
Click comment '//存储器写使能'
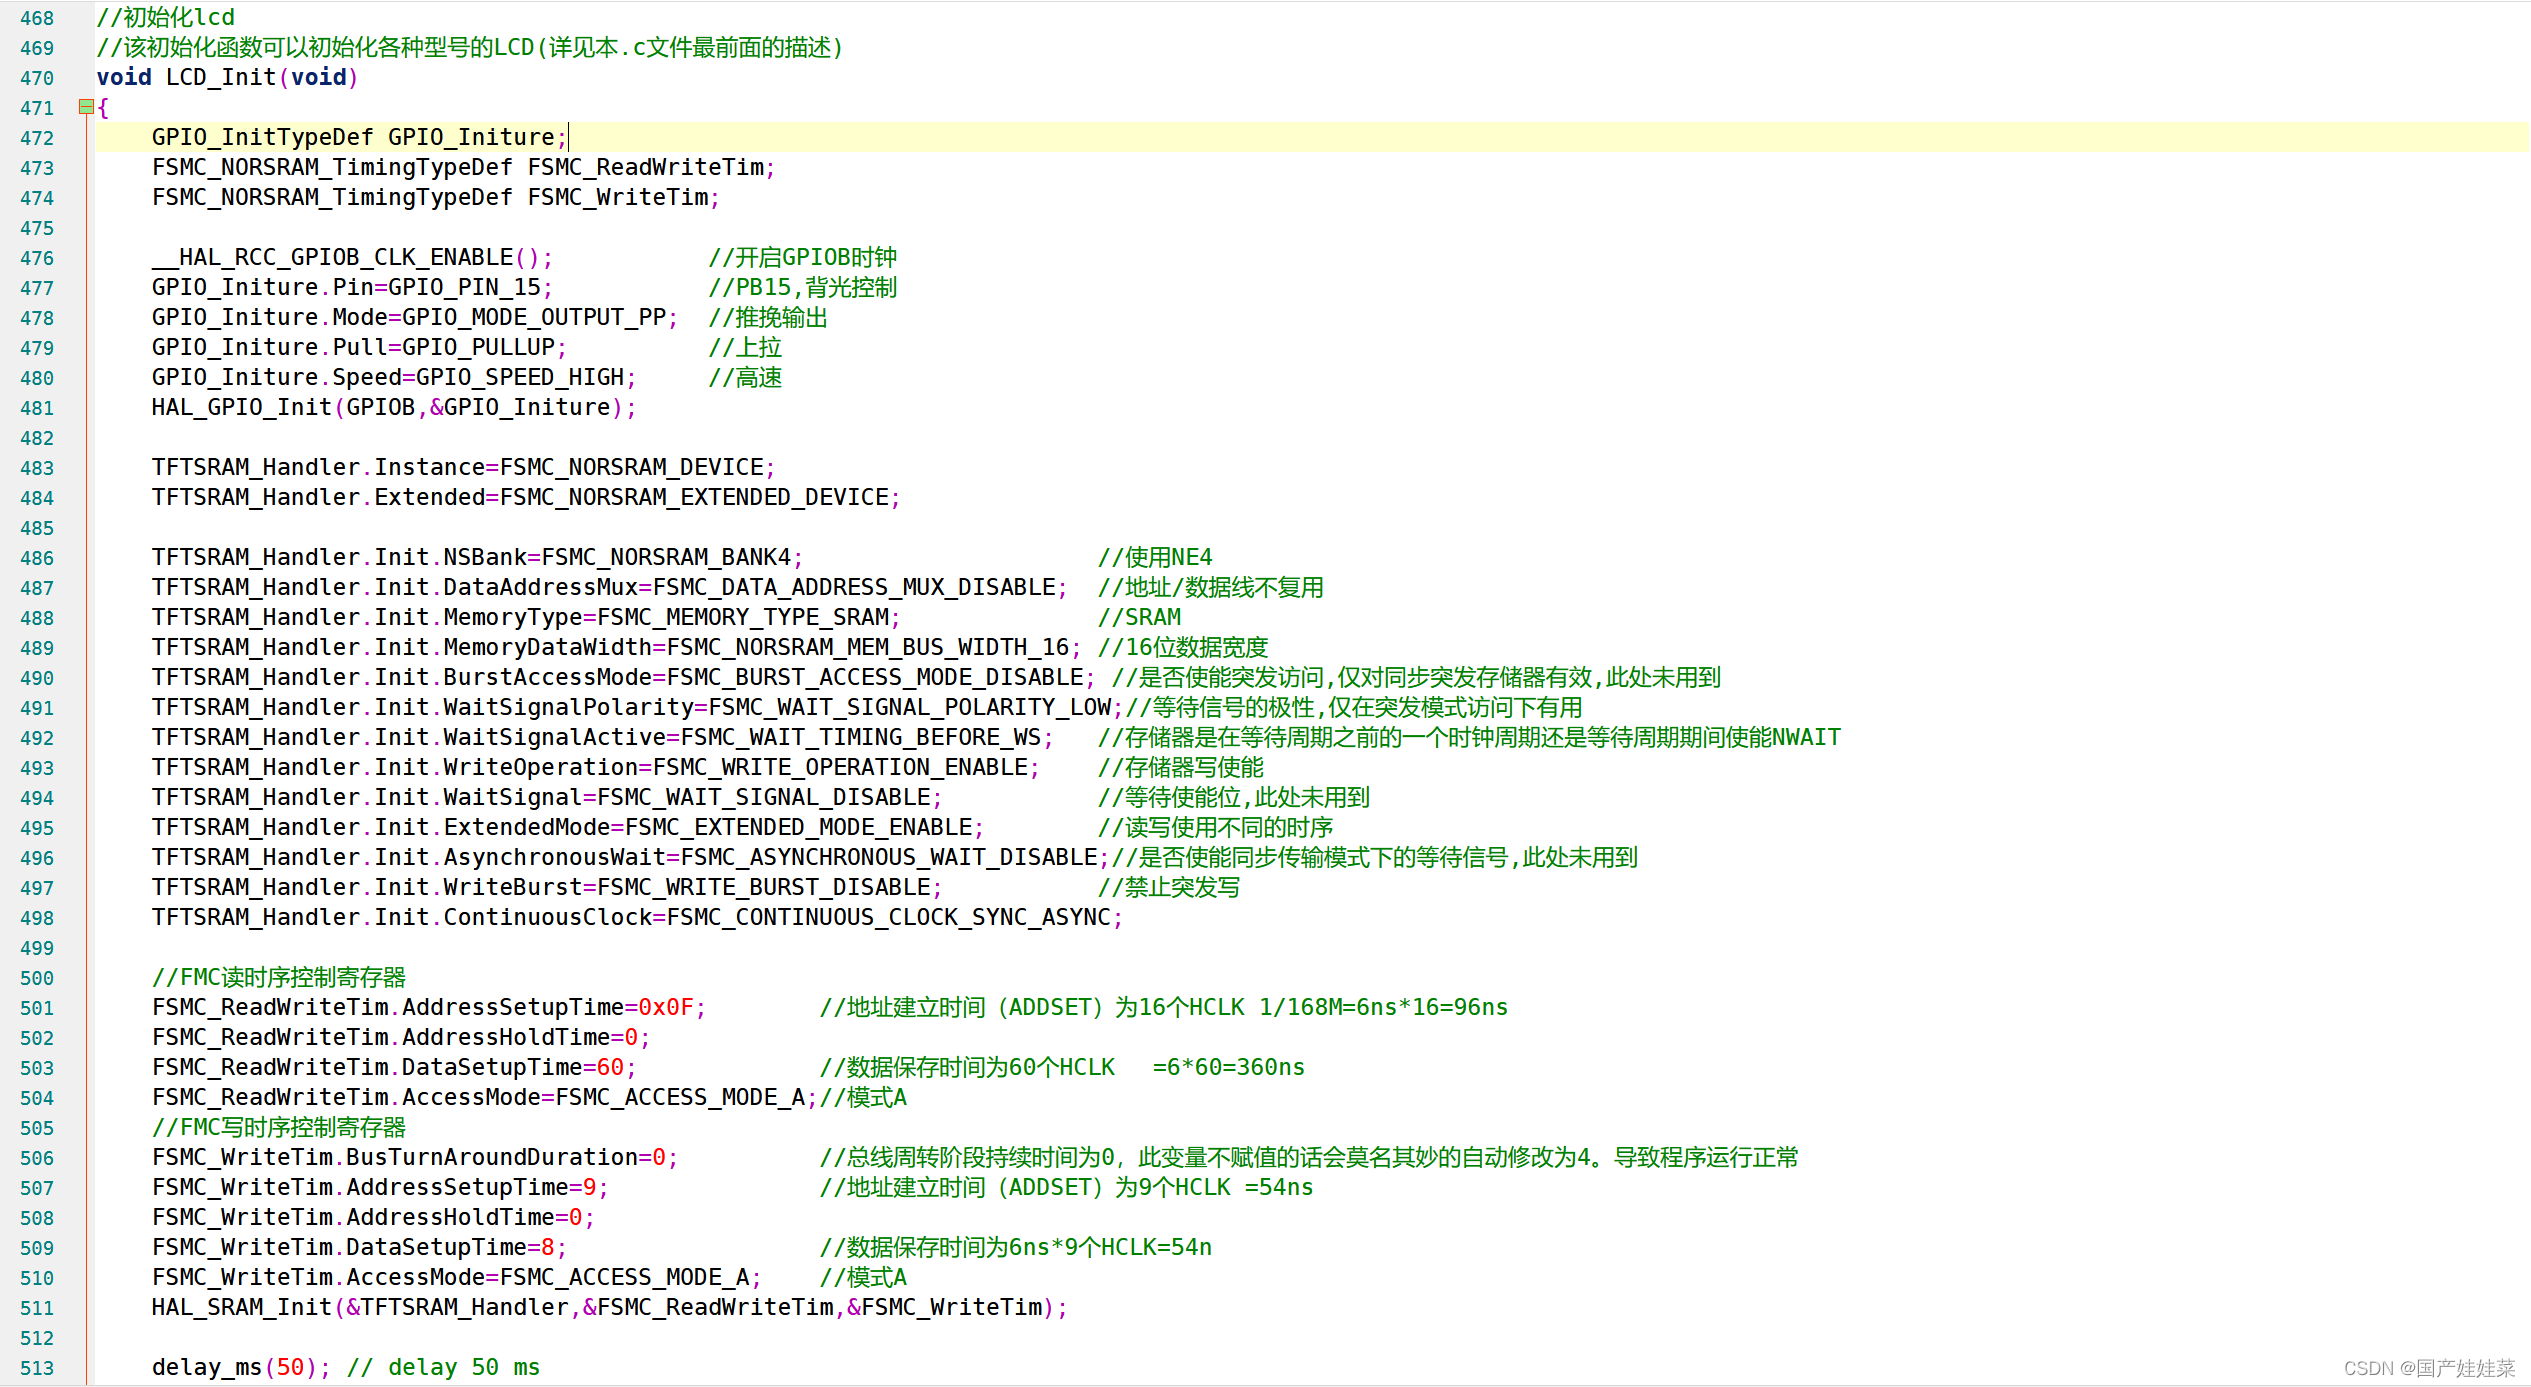[1181, 767]
